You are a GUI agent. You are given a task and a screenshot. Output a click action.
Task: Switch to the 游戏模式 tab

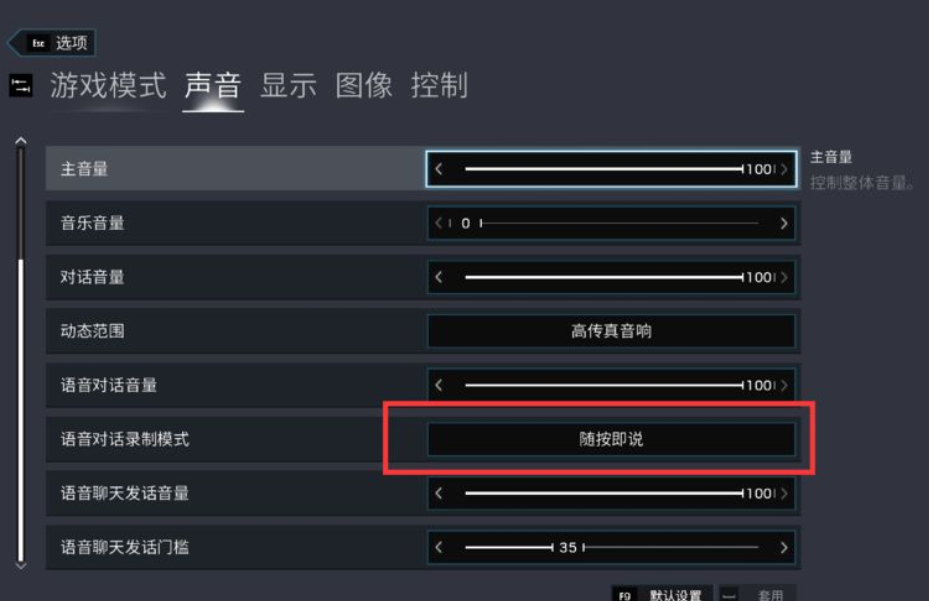108,86
